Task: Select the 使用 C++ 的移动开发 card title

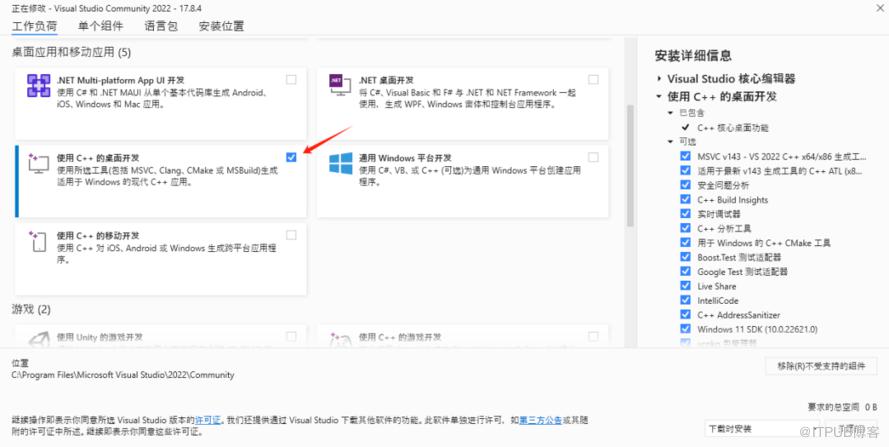Action: 98,235
